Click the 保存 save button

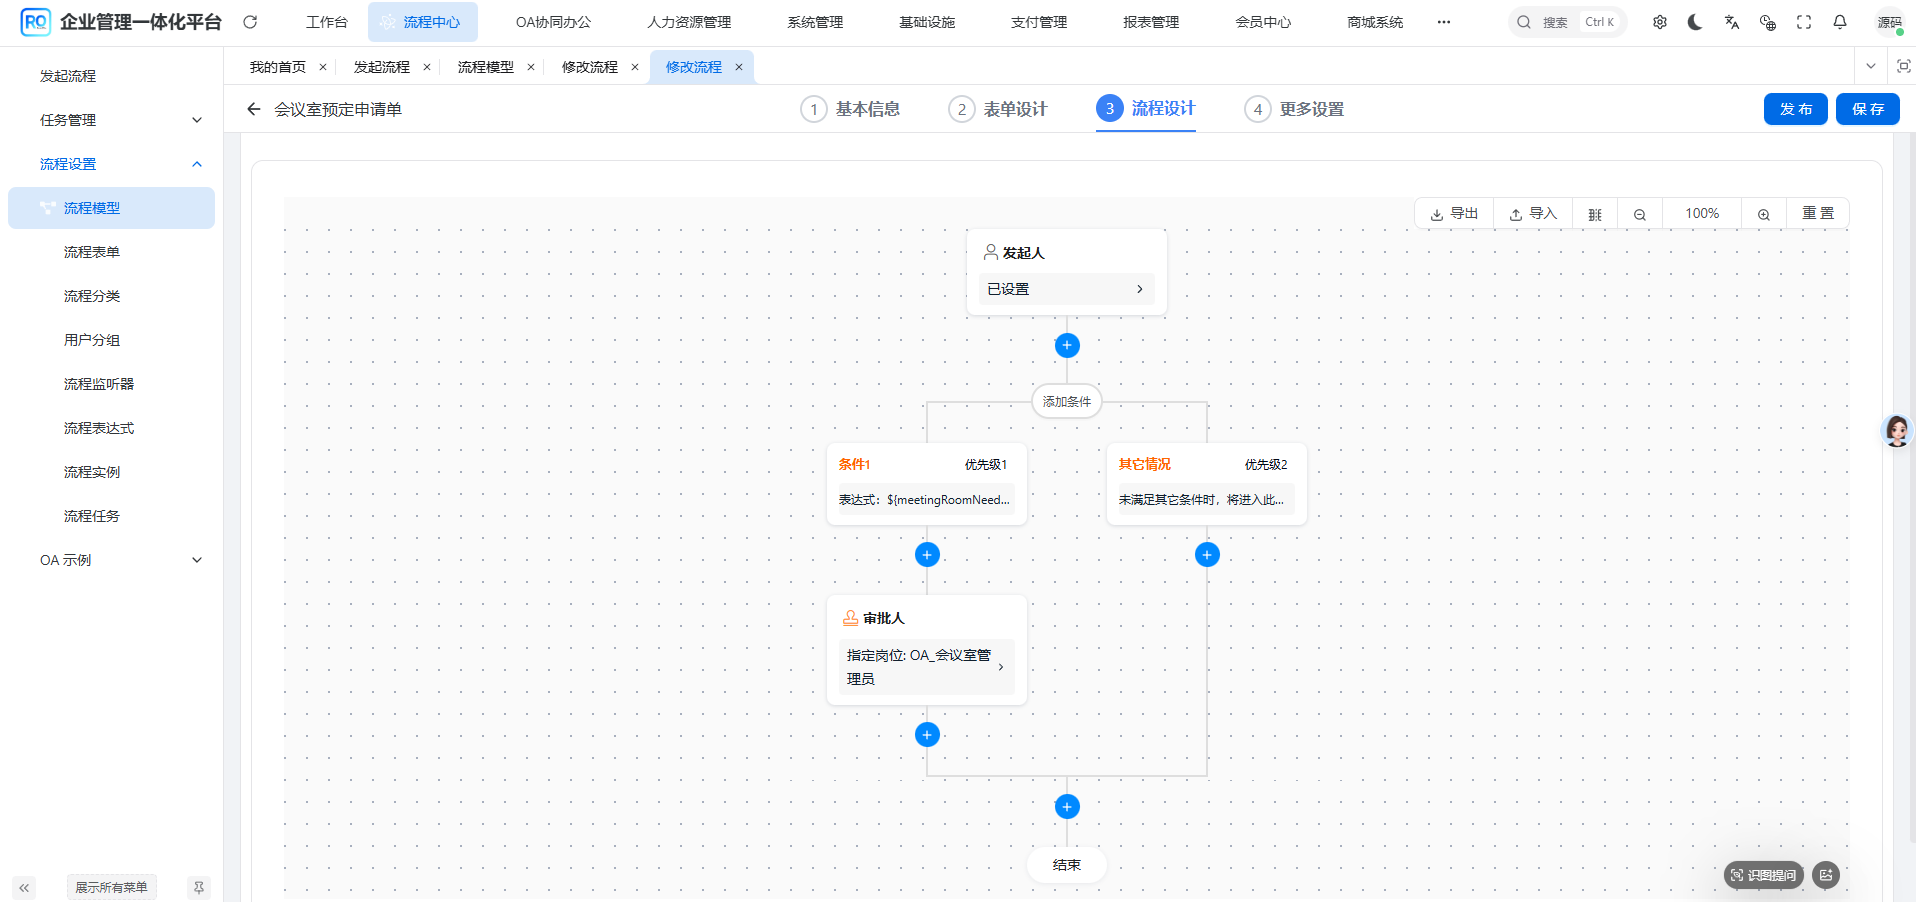(1867, 109)
